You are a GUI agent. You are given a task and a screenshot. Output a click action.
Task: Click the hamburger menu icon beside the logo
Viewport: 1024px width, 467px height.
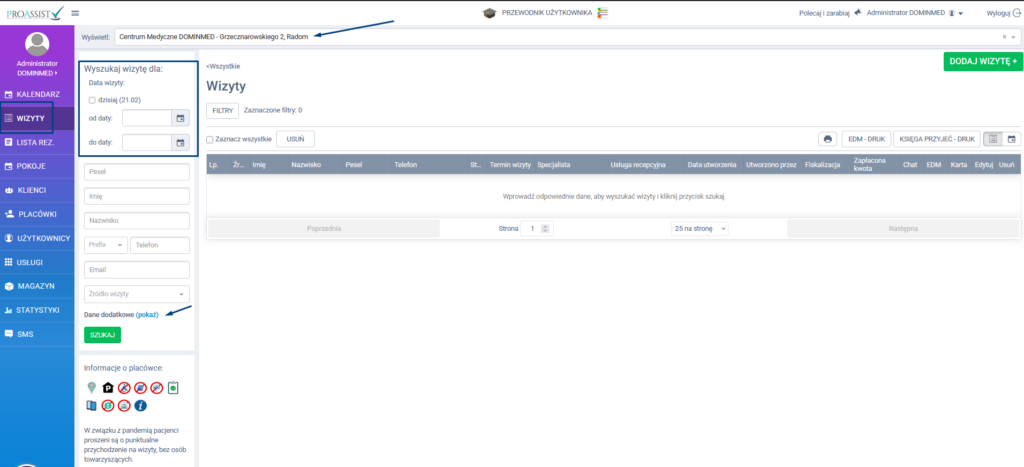point(75,13)
